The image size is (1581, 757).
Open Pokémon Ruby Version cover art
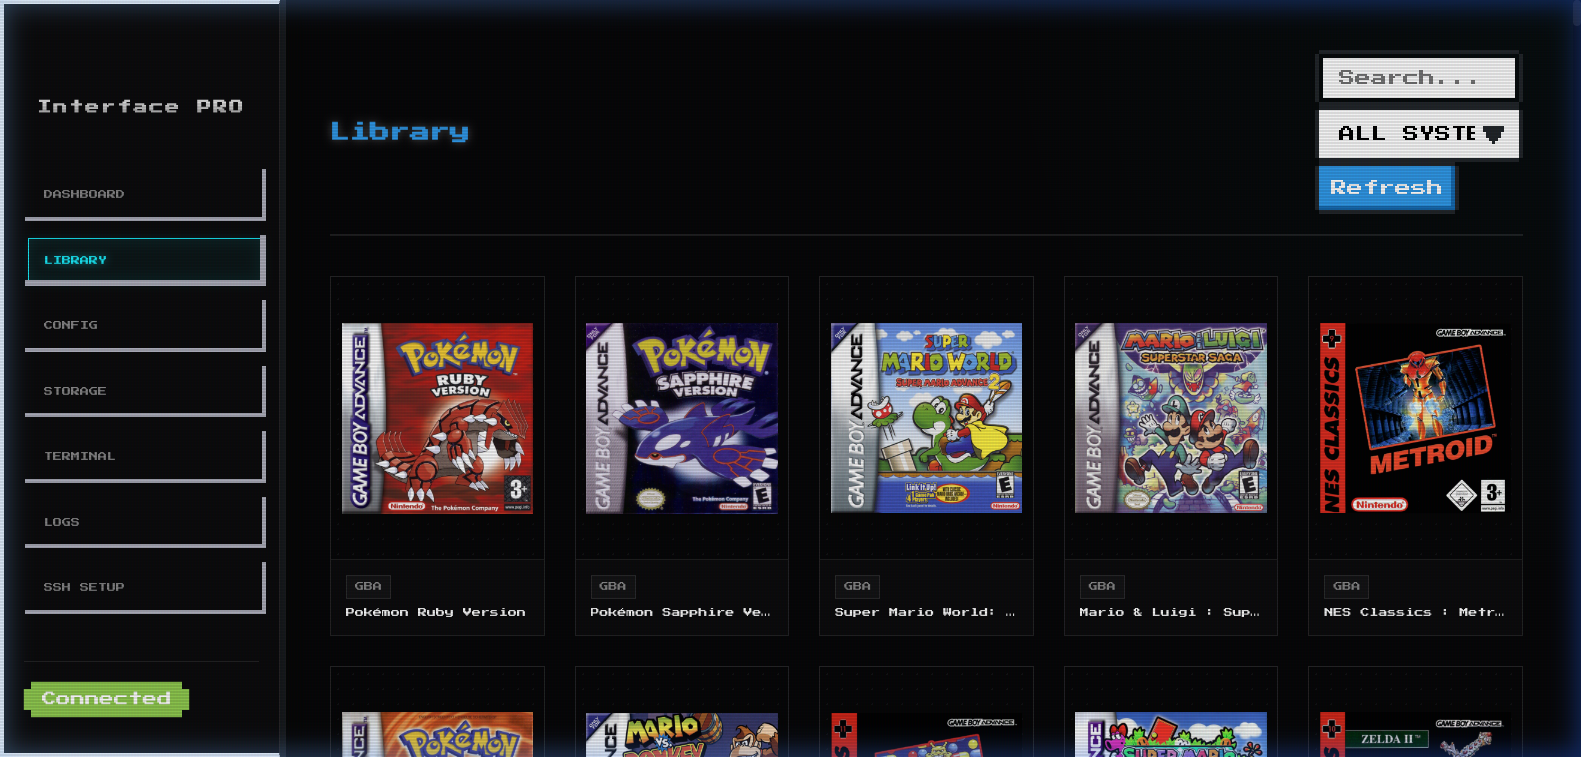(437, 418)
